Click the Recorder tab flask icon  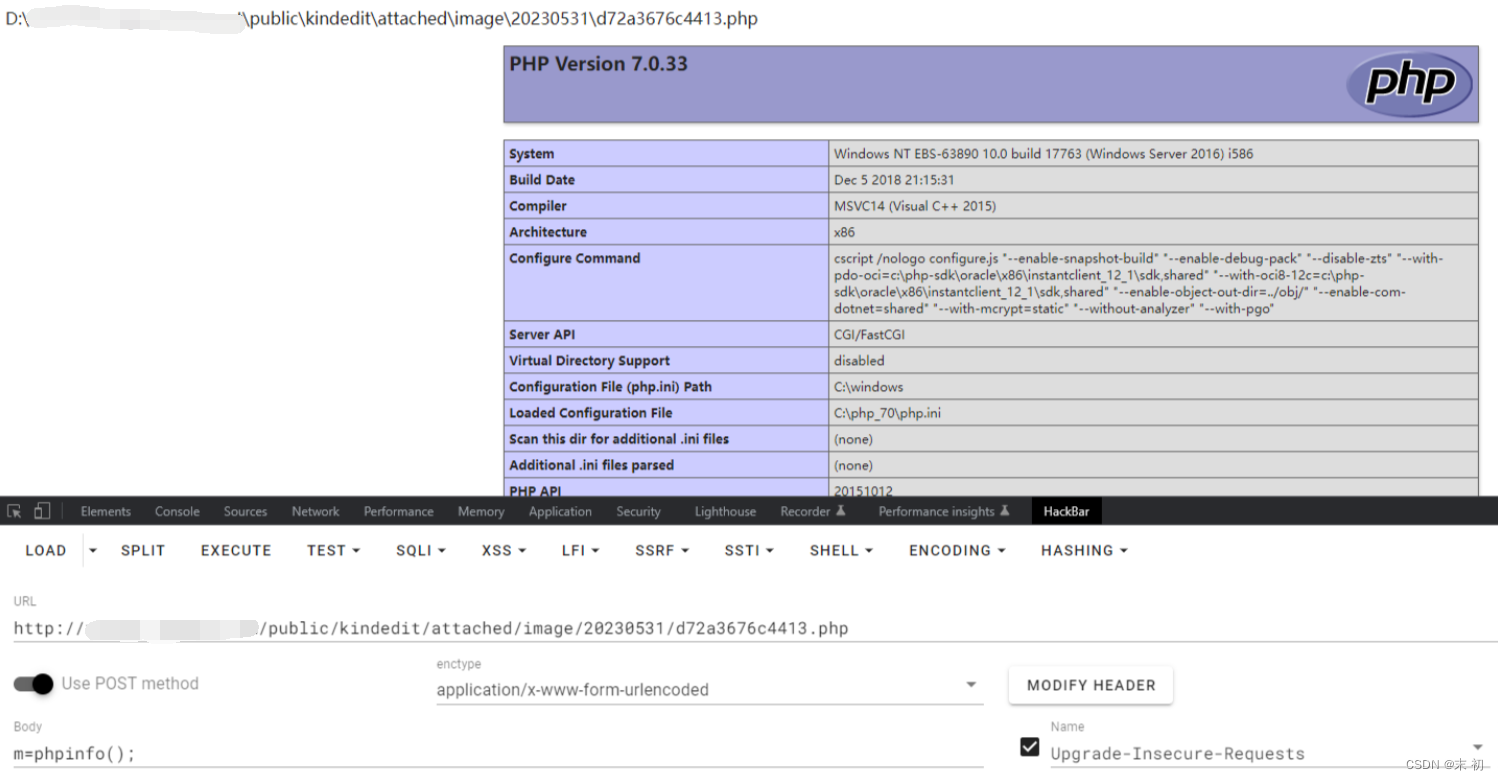841,511
